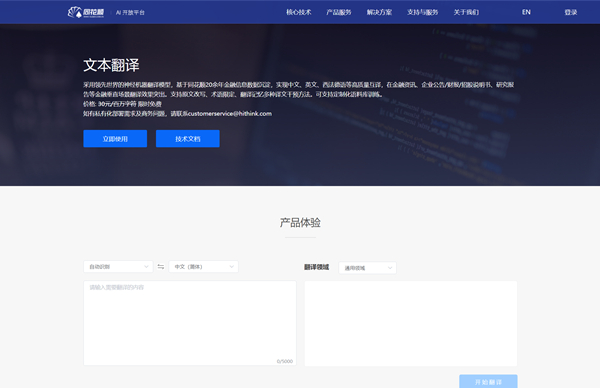The width and height of the screenshot is (600, 388).
Task: Expand the 通用领域 translation domain dropdown
Action: click(x=367, y=268)
